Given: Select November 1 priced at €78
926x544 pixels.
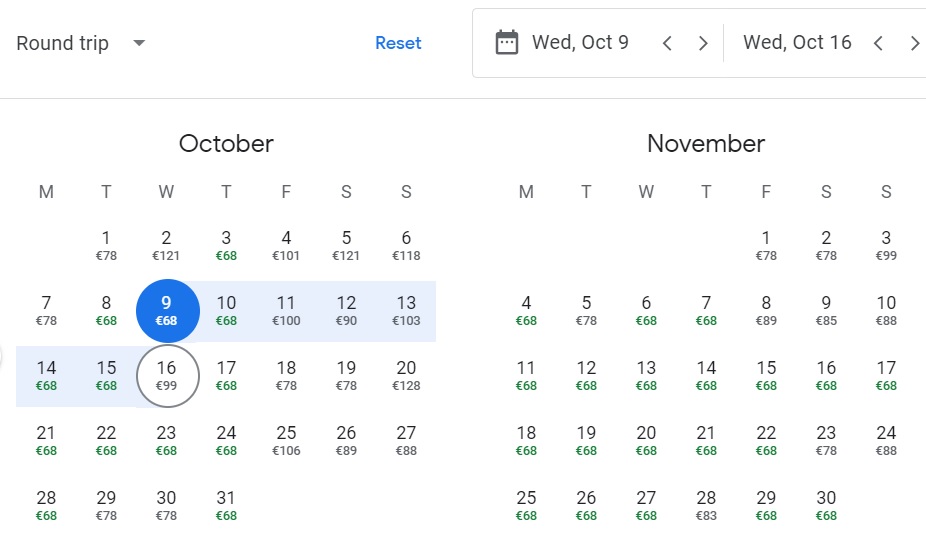Looking at the screenshot, I should pos(766,246).
